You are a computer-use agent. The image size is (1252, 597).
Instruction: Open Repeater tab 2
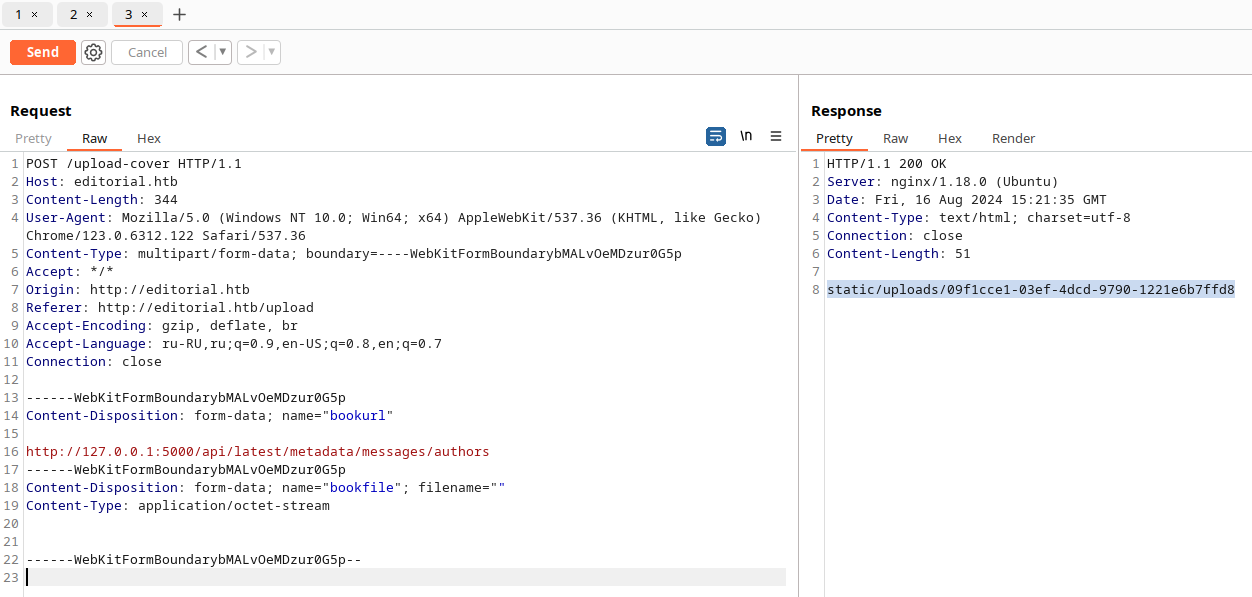click(74, 14)
